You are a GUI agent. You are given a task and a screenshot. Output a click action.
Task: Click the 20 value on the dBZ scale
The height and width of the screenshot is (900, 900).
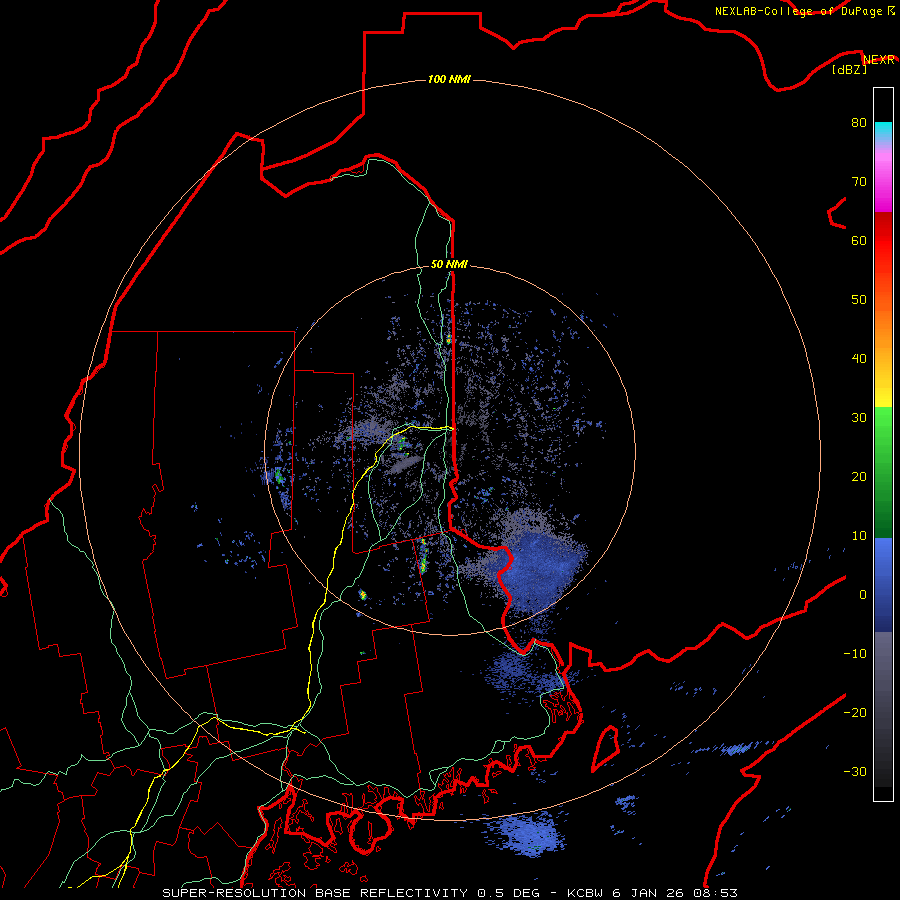pyautogui.click(x=859, y=476)
